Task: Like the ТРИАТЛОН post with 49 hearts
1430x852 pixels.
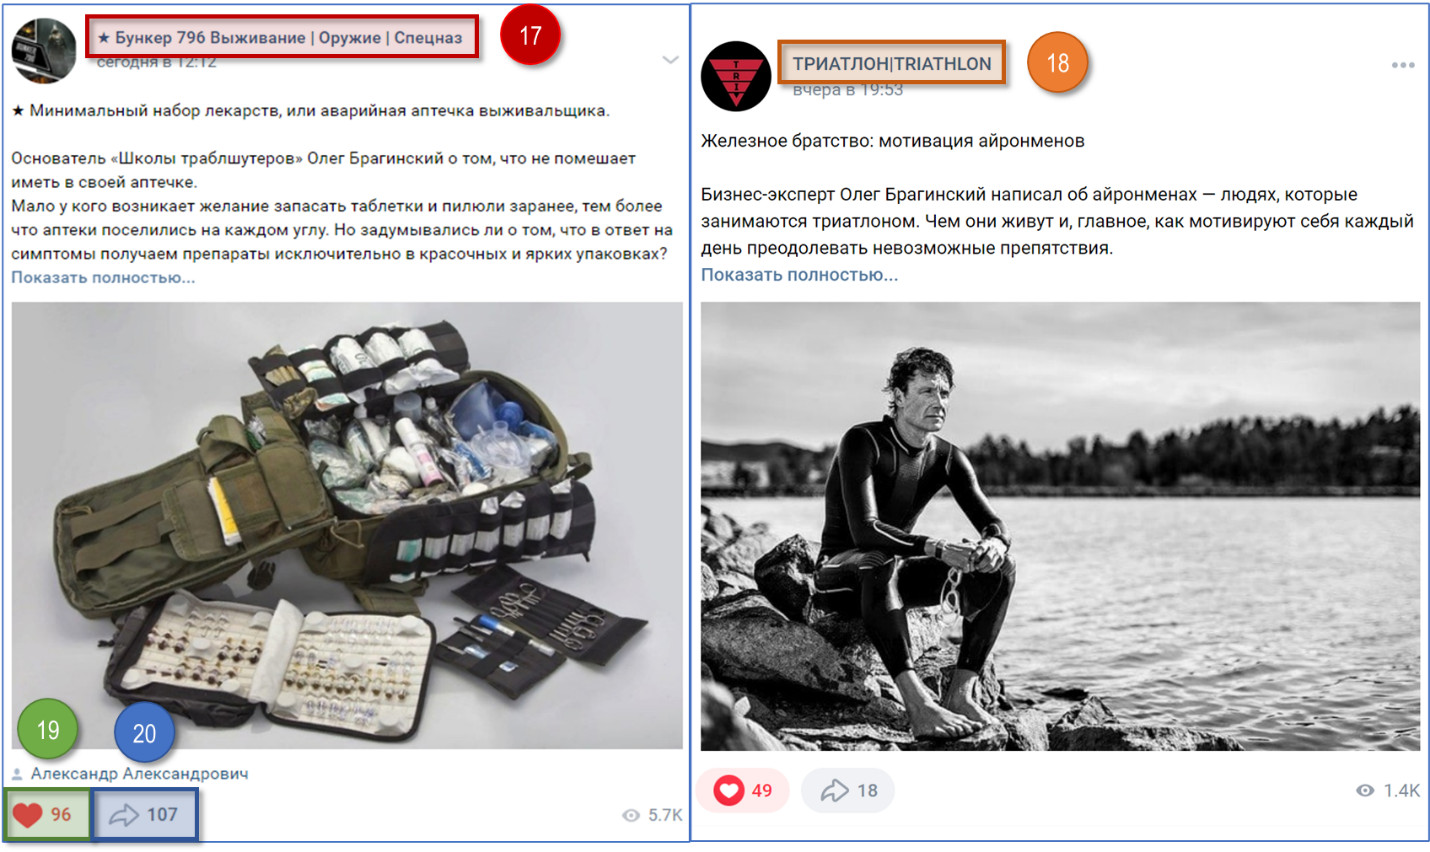Action: [x=743, y=791]
